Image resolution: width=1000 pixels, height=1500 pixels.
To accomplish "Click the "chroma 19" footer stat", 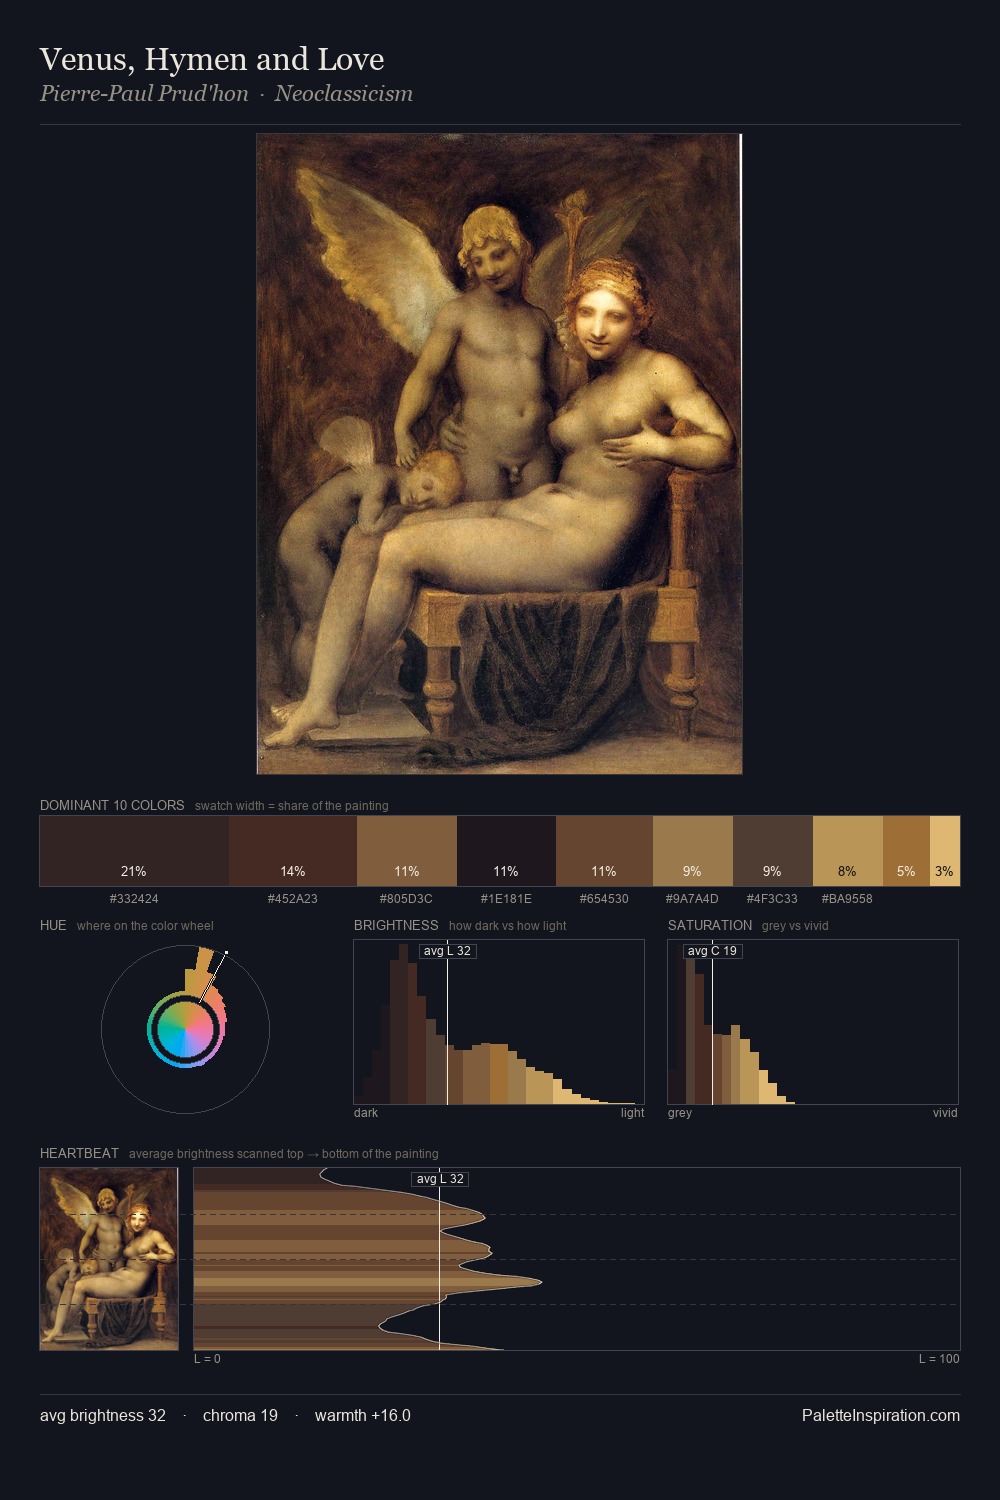I will (240, 1416).
